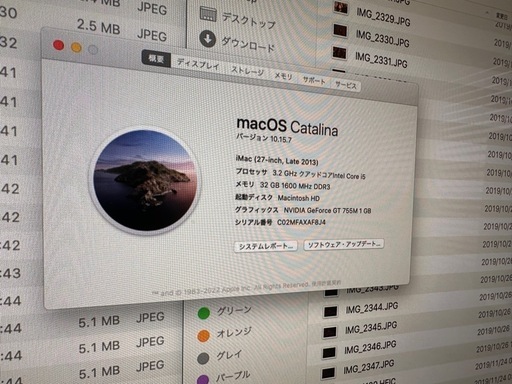Viewport: 512px width, 384px height.
Task: Click the 3.2 GHz Intel Core i5 processor text
Action: pyautogui.click(x=319, y=174)
